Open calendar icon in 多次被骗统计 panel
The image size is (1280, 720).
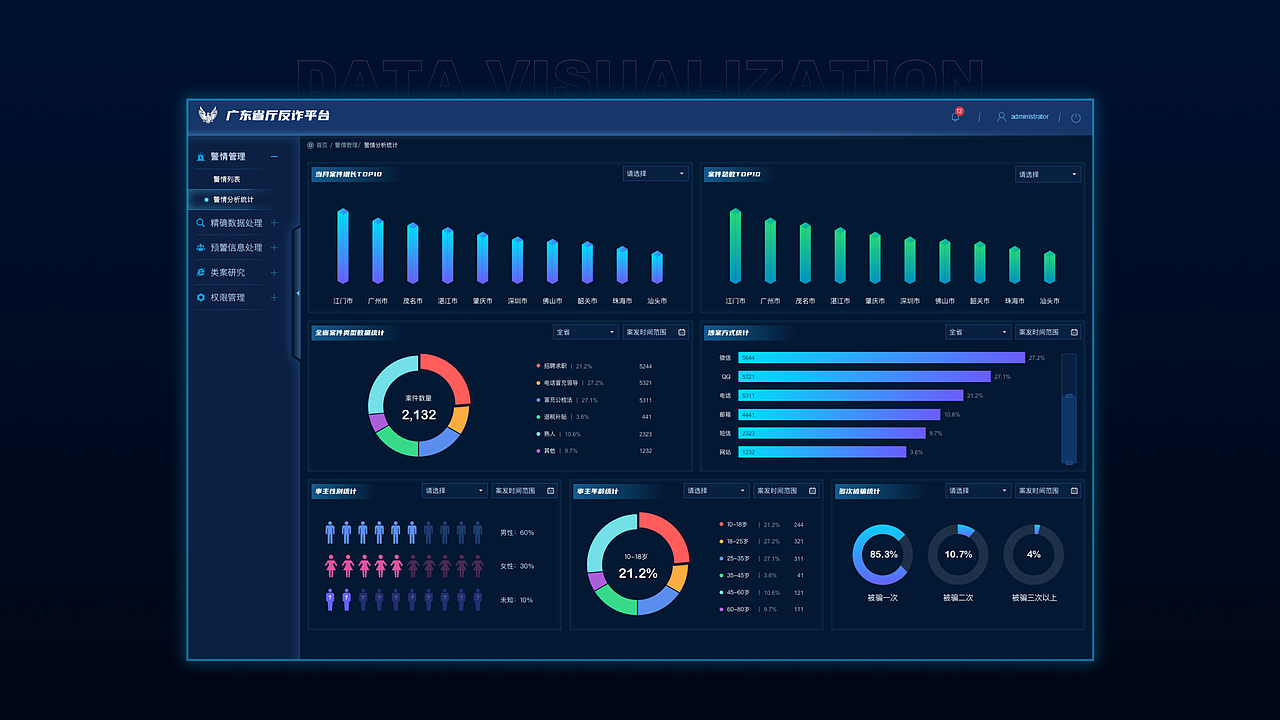pyautogui.click(x=1075, y=491)
